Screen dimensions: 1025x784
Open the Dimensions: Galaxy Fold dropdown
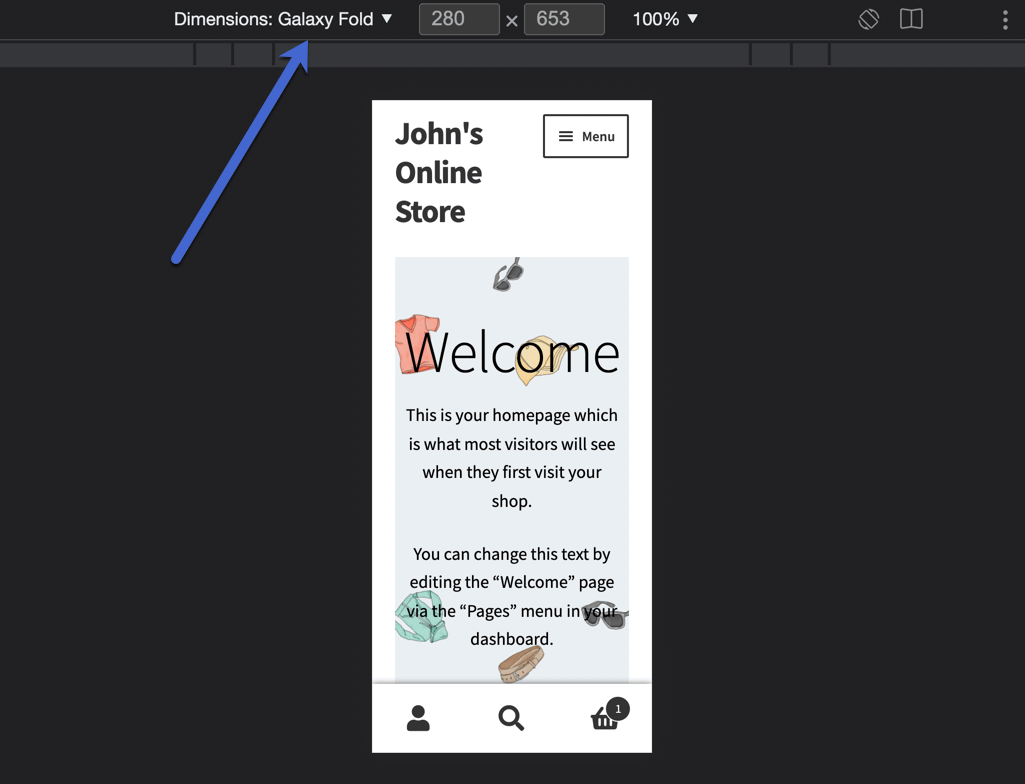(283, 19)
